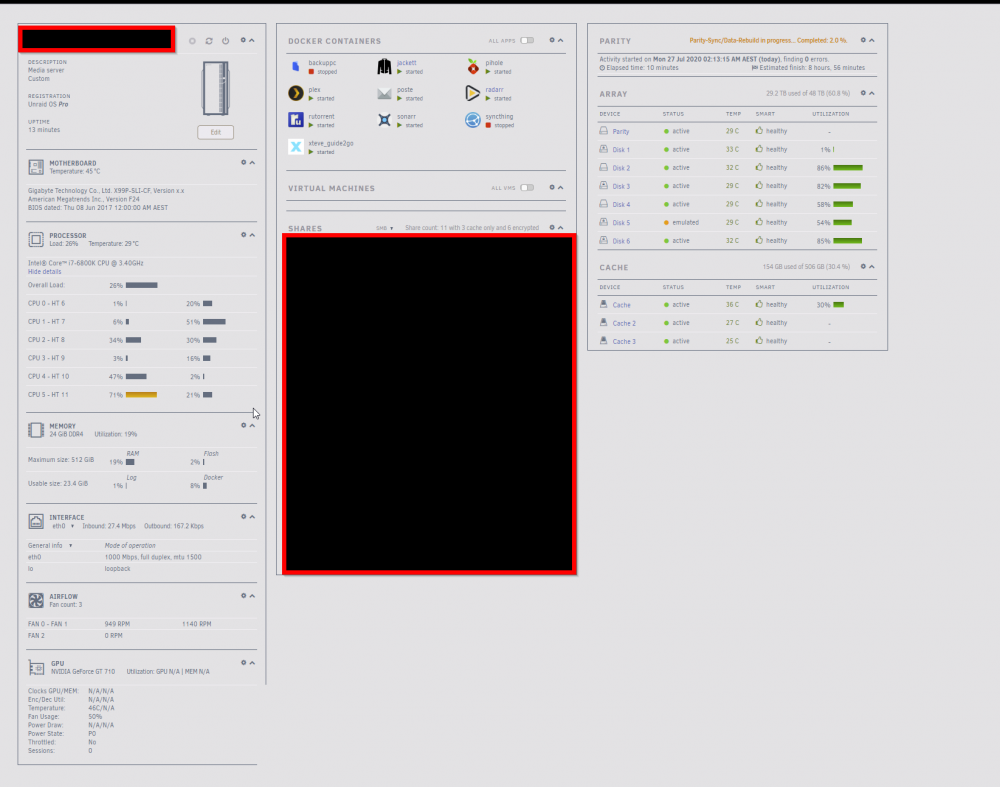
Task: Open the plex container icon
Action: (x=296, y=93)
